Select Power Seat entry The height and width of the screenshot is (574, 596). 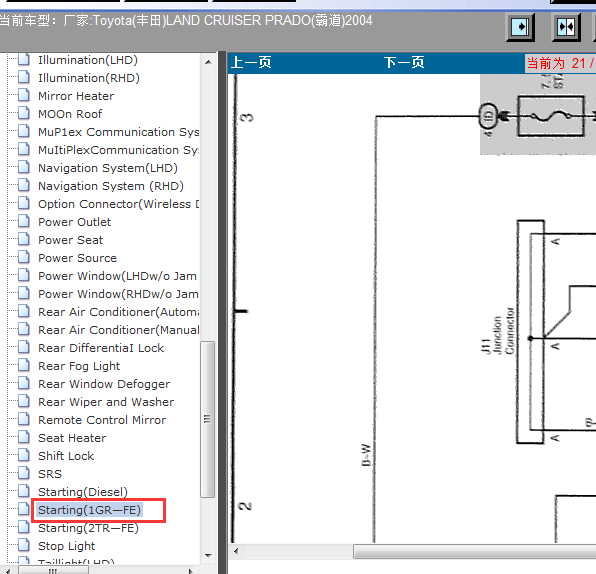71,240
